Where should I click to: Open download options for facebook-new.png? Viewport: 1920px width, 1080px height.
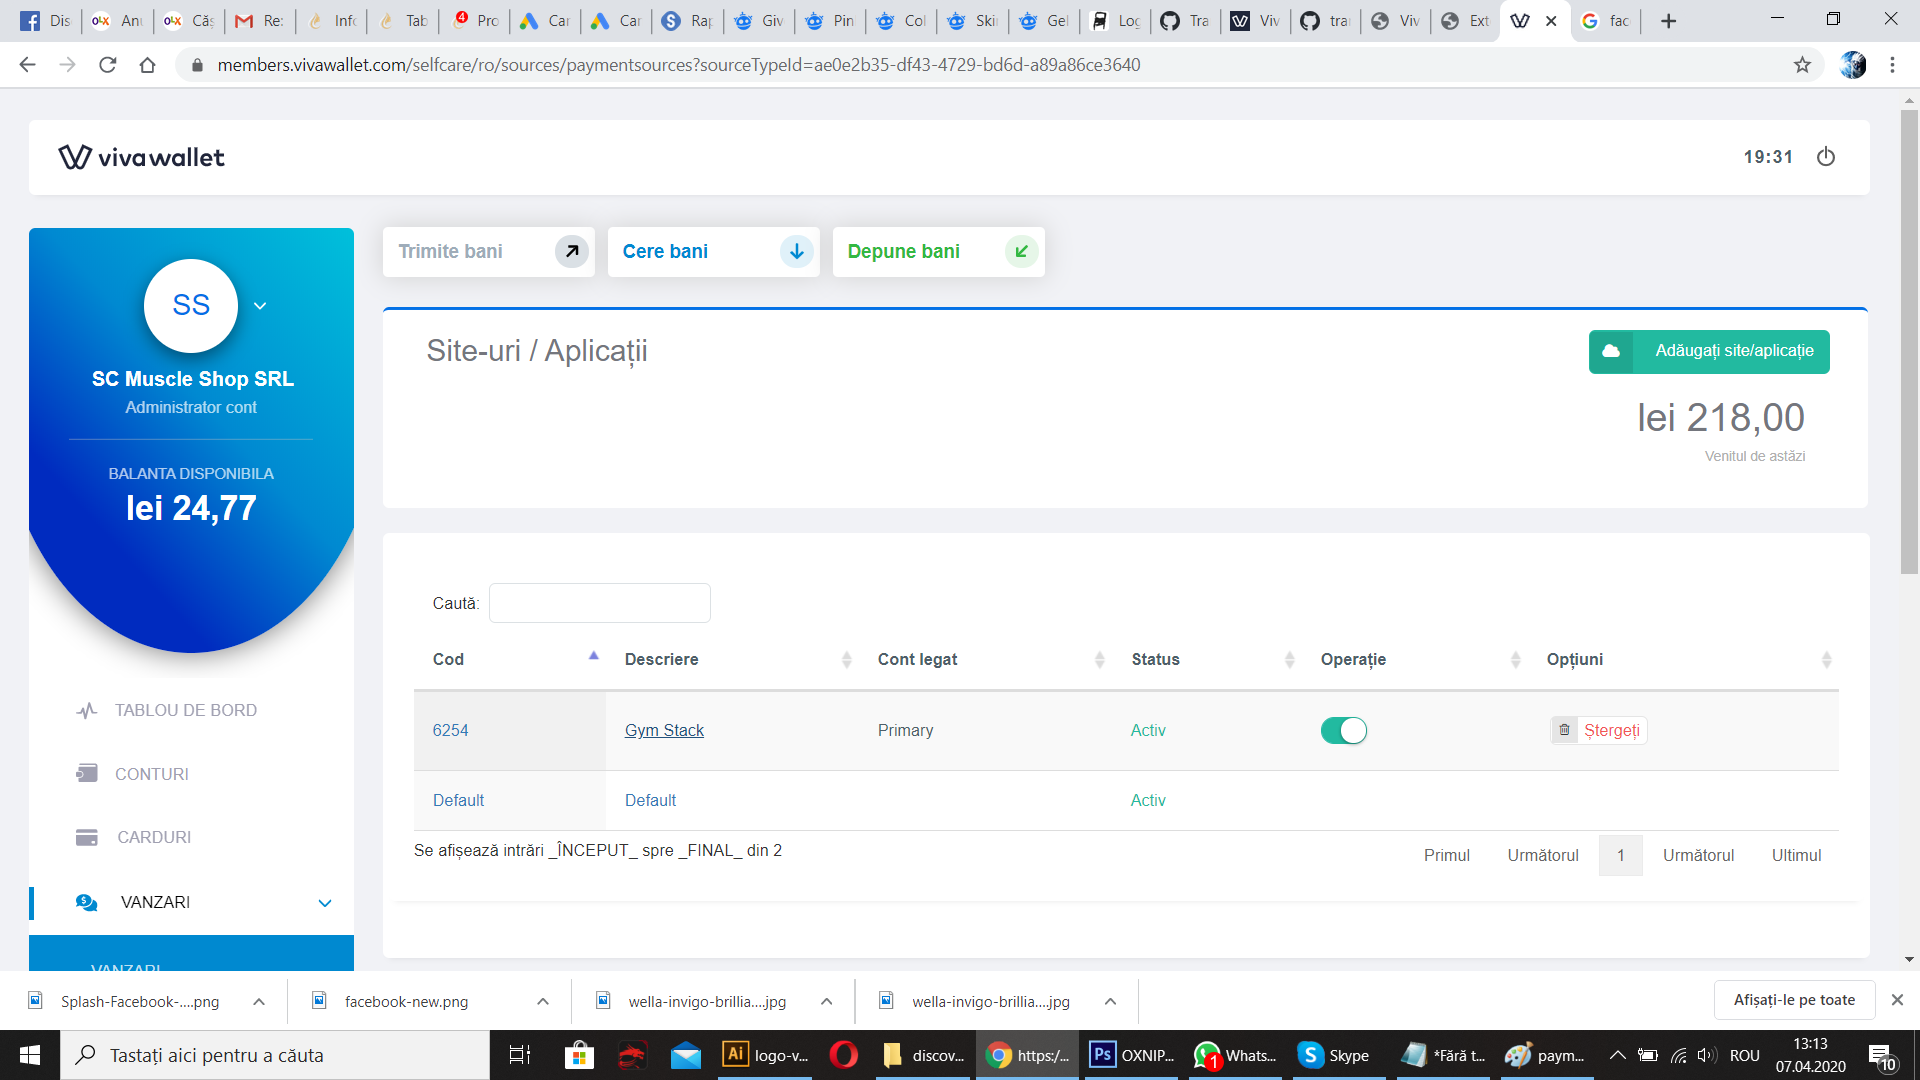tap(543, 1001)
